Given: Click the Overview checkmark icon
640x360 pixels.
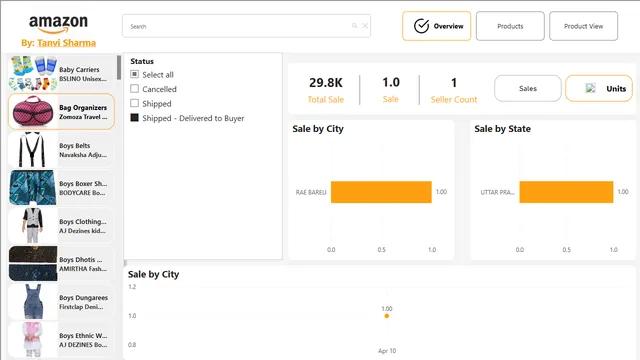Looking at the screenshot, I should (x=421, y=26).
